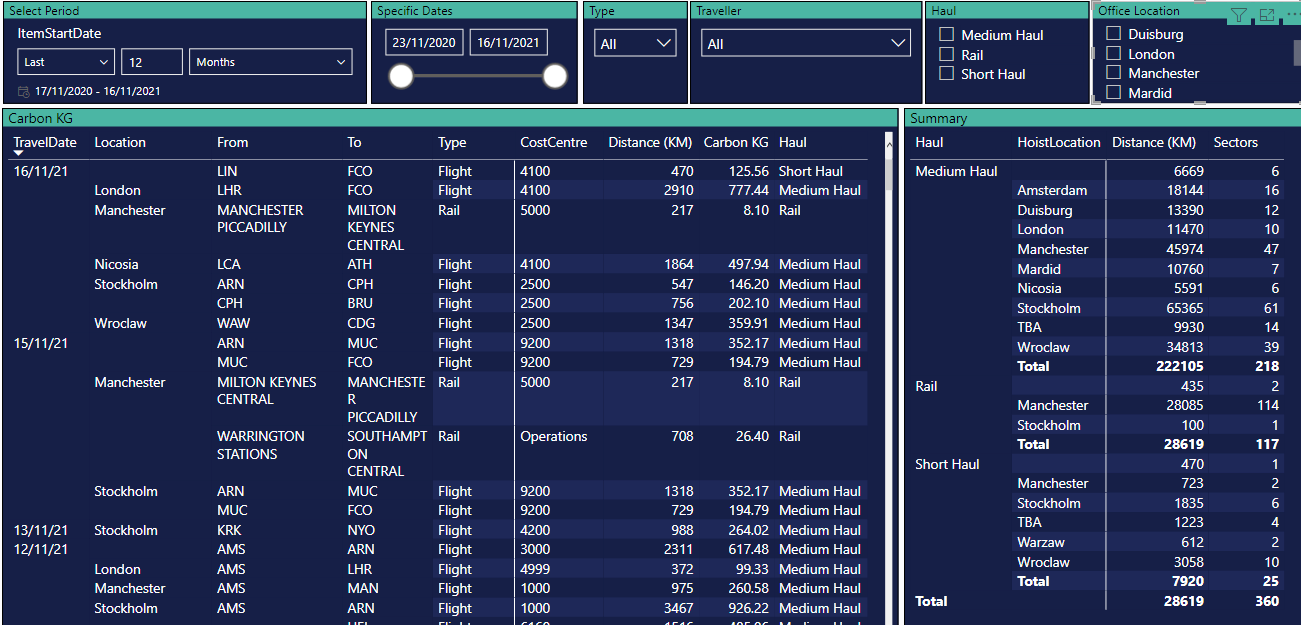Click the start date field 23/11/2020
Image resolution: width=1301 pixels, height=625 pixels.
pos(424,43)
